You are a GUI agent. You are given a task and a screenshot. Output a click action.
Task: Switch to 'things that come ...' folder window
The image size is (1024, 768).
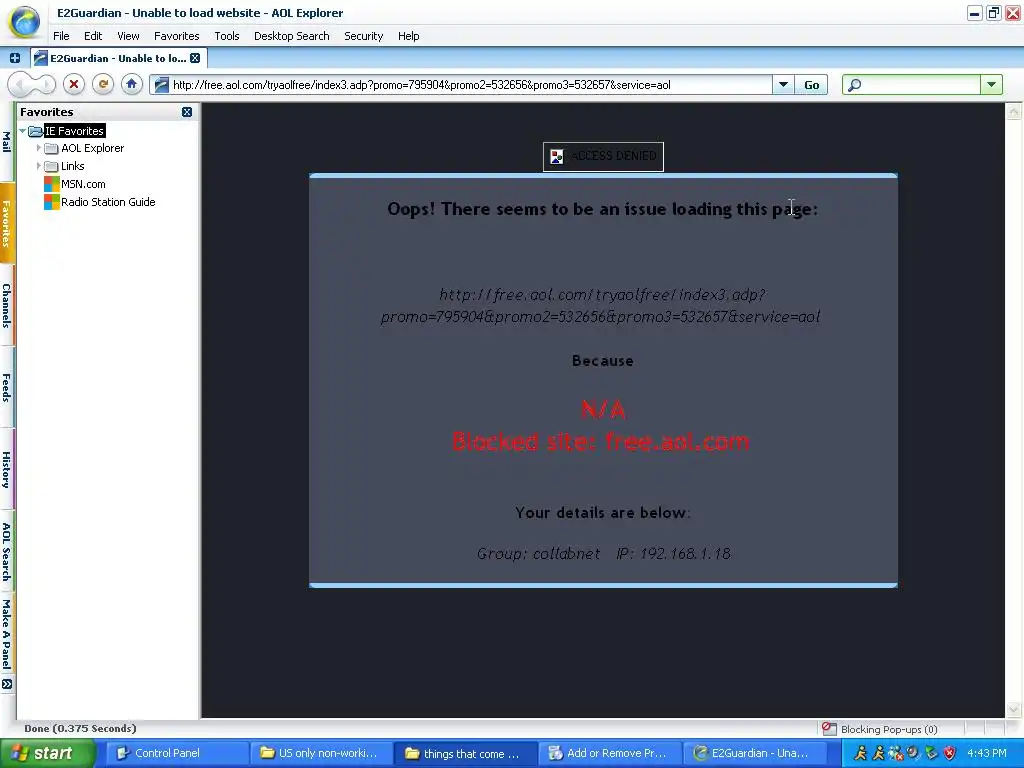[x=465, y=753]
